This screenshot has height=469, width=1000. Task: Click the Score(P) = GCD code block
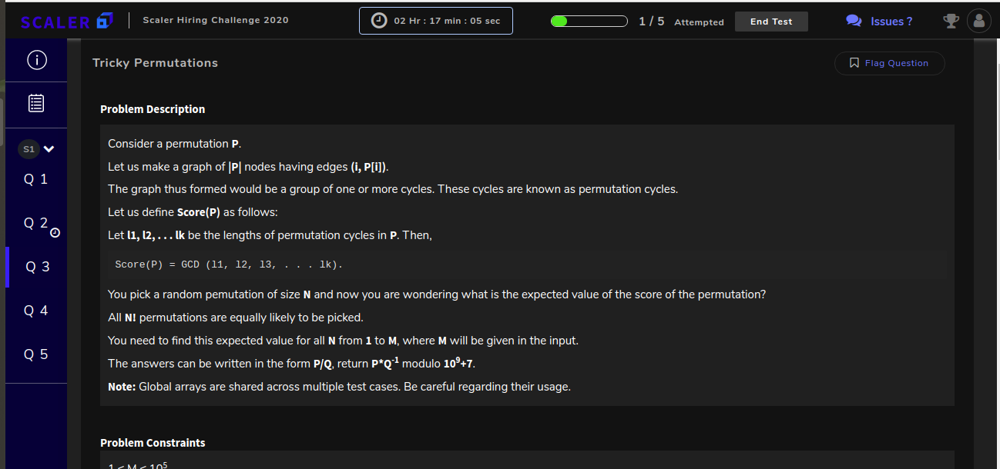click(527, 264)
